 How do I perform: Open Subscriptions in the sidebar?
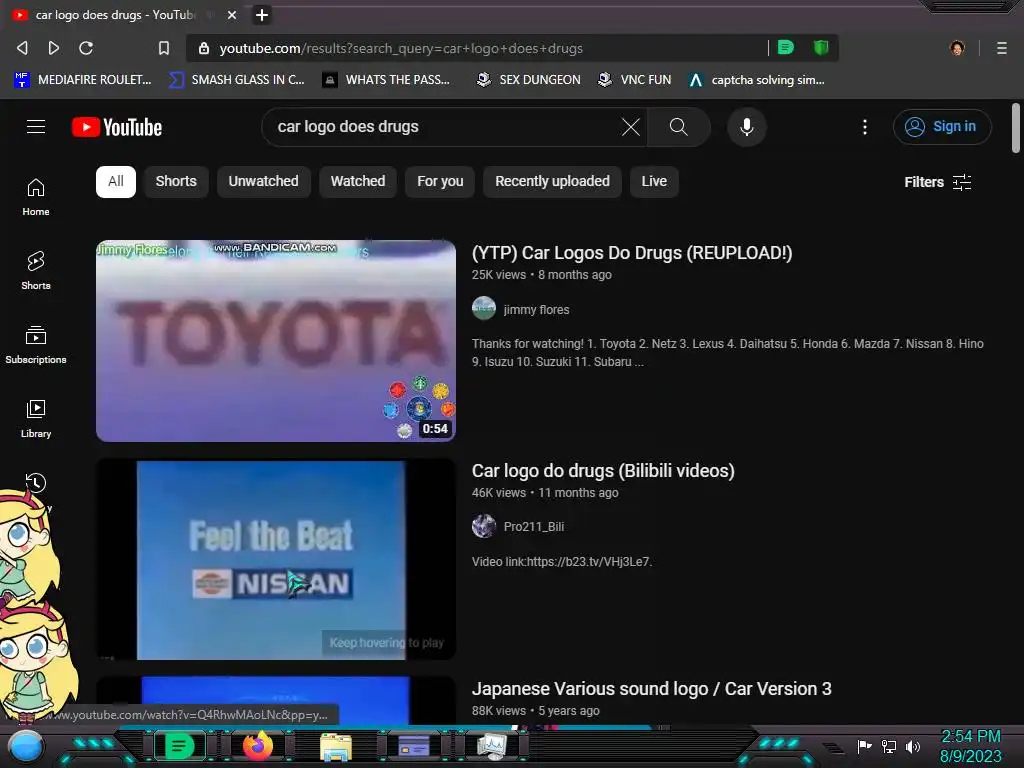(x=36, y=345)
